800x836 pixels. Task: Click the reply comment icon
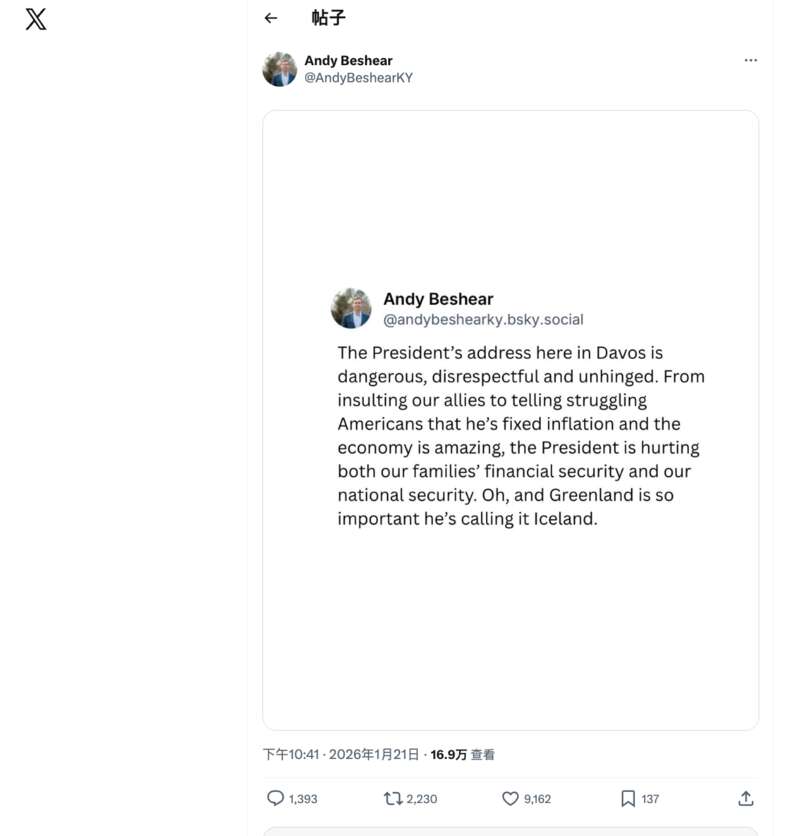click(275, 798)
